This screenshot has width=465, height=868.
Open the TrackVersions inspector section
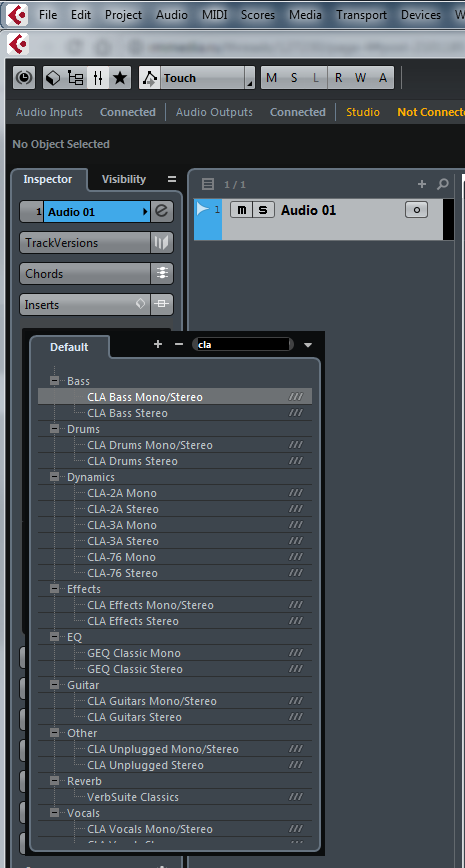[85, 242]
